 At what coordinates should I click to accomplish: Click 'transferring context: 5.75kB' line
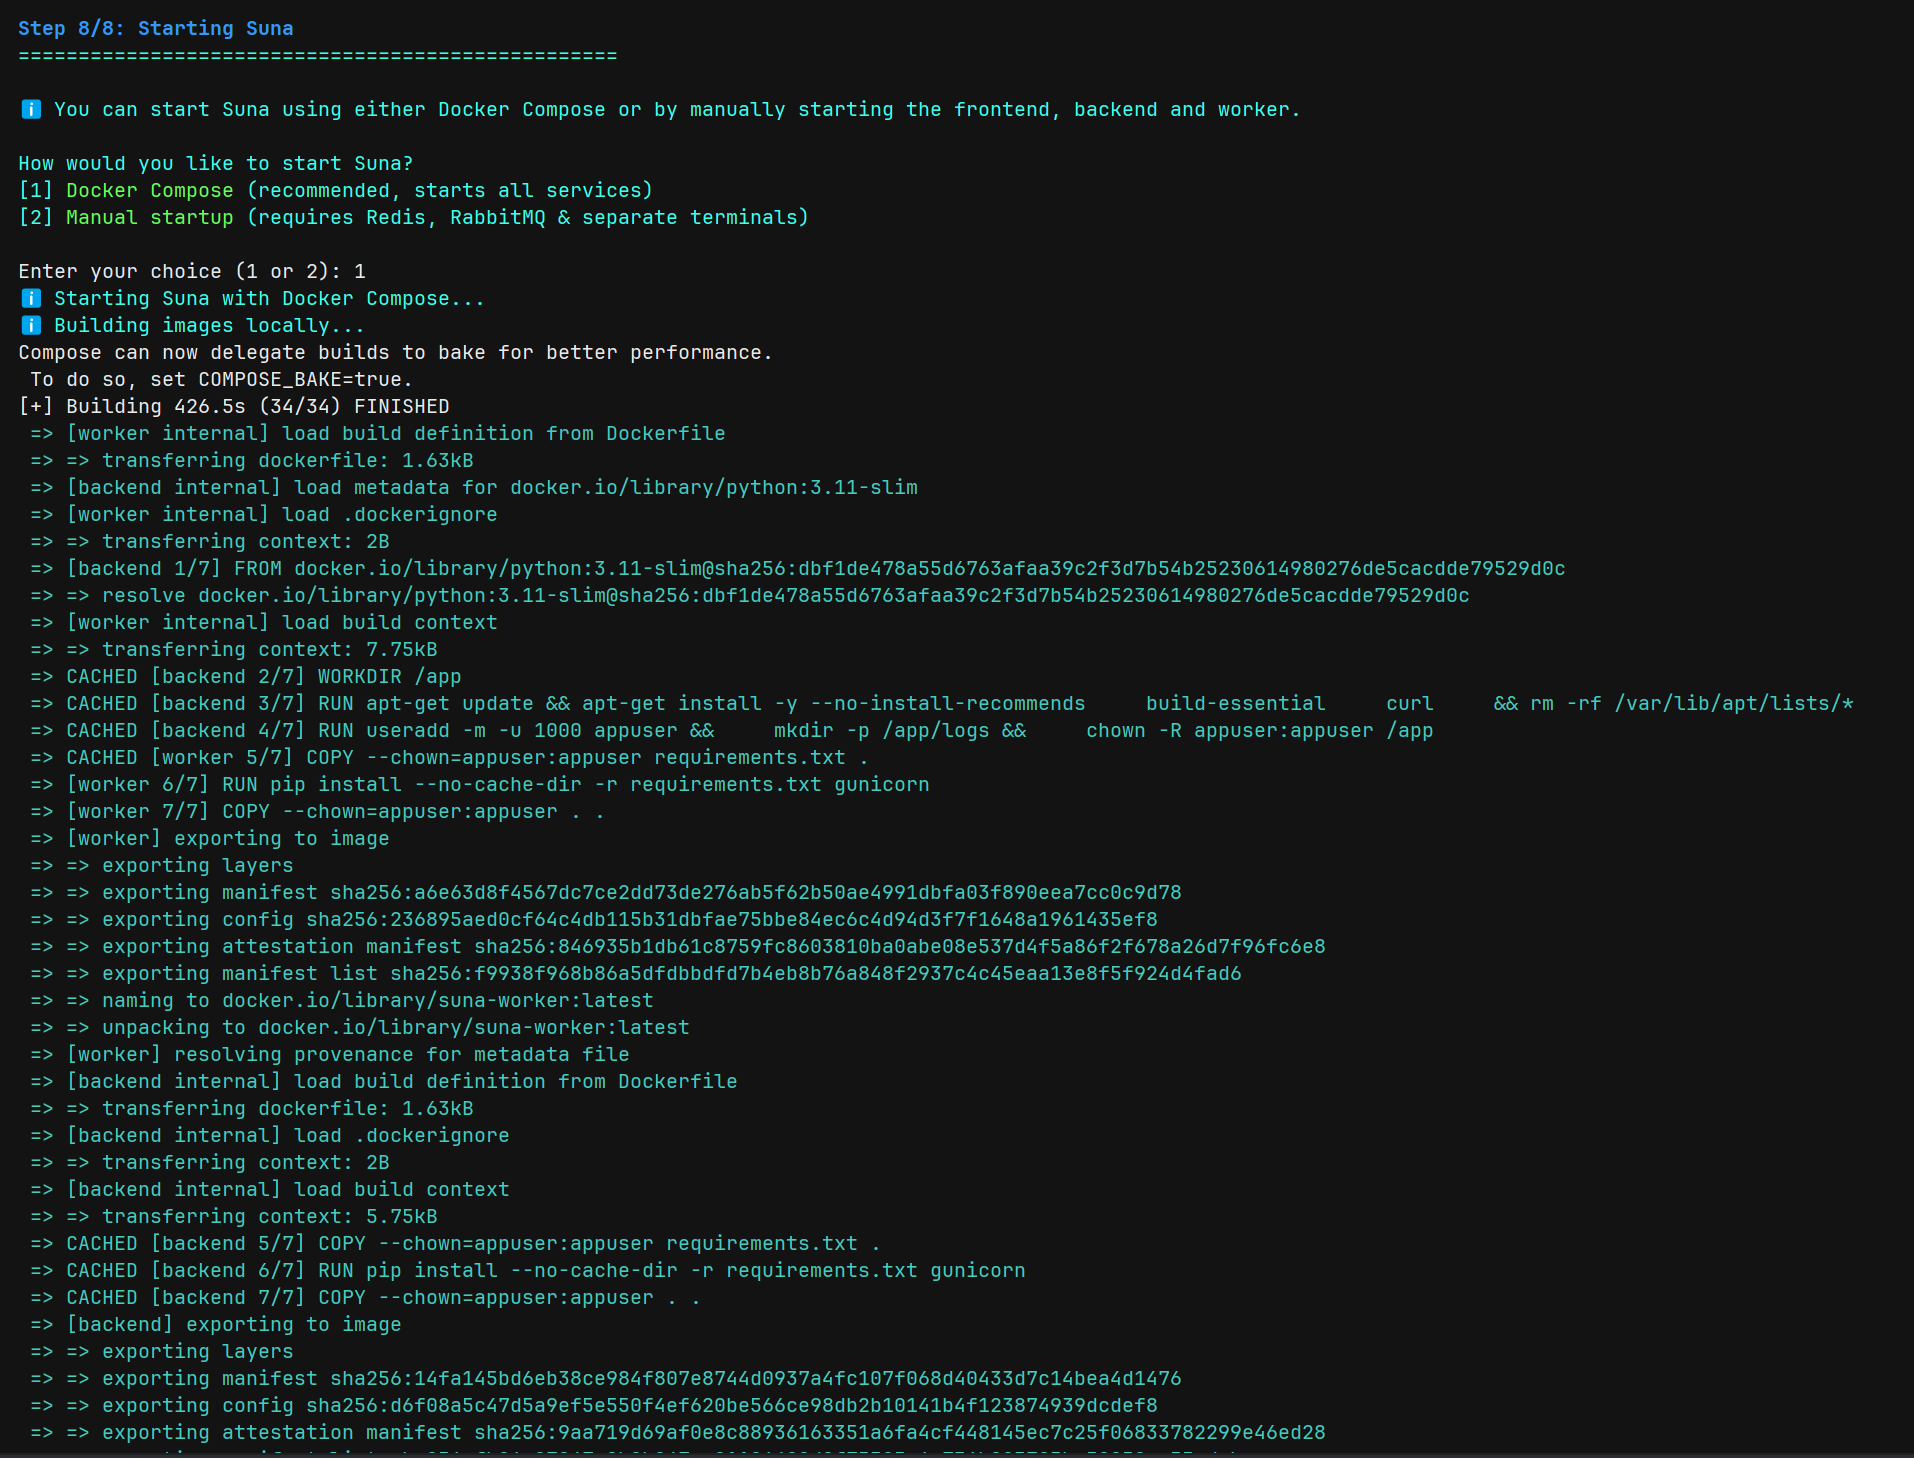click(x=234, y=1216)
